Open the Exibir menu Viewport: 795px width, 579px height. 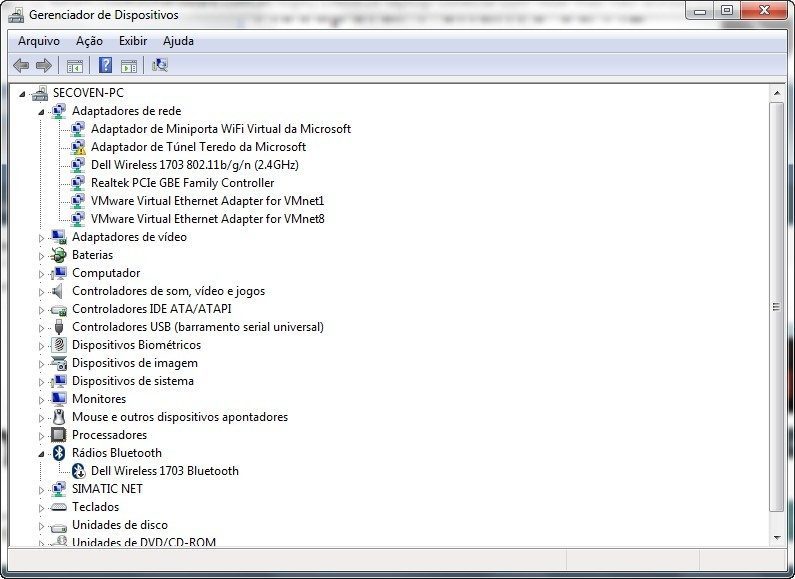tap(133, 41)
